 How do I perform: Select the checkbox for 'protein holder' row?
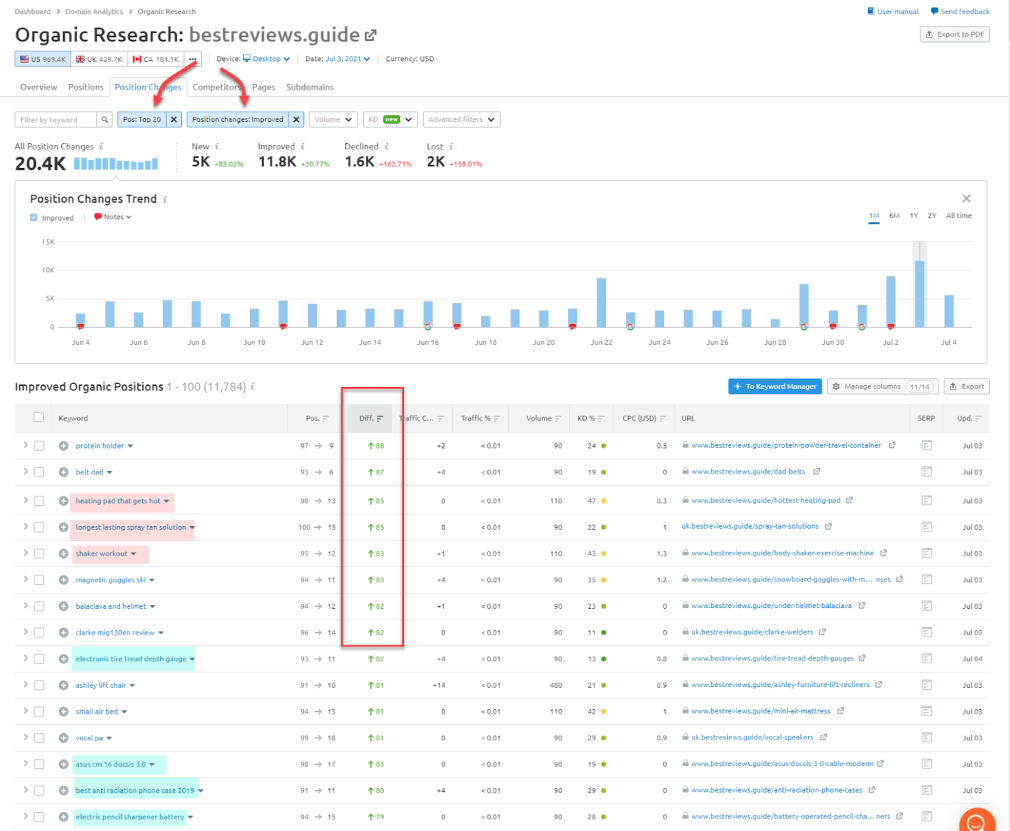(39, 446)
